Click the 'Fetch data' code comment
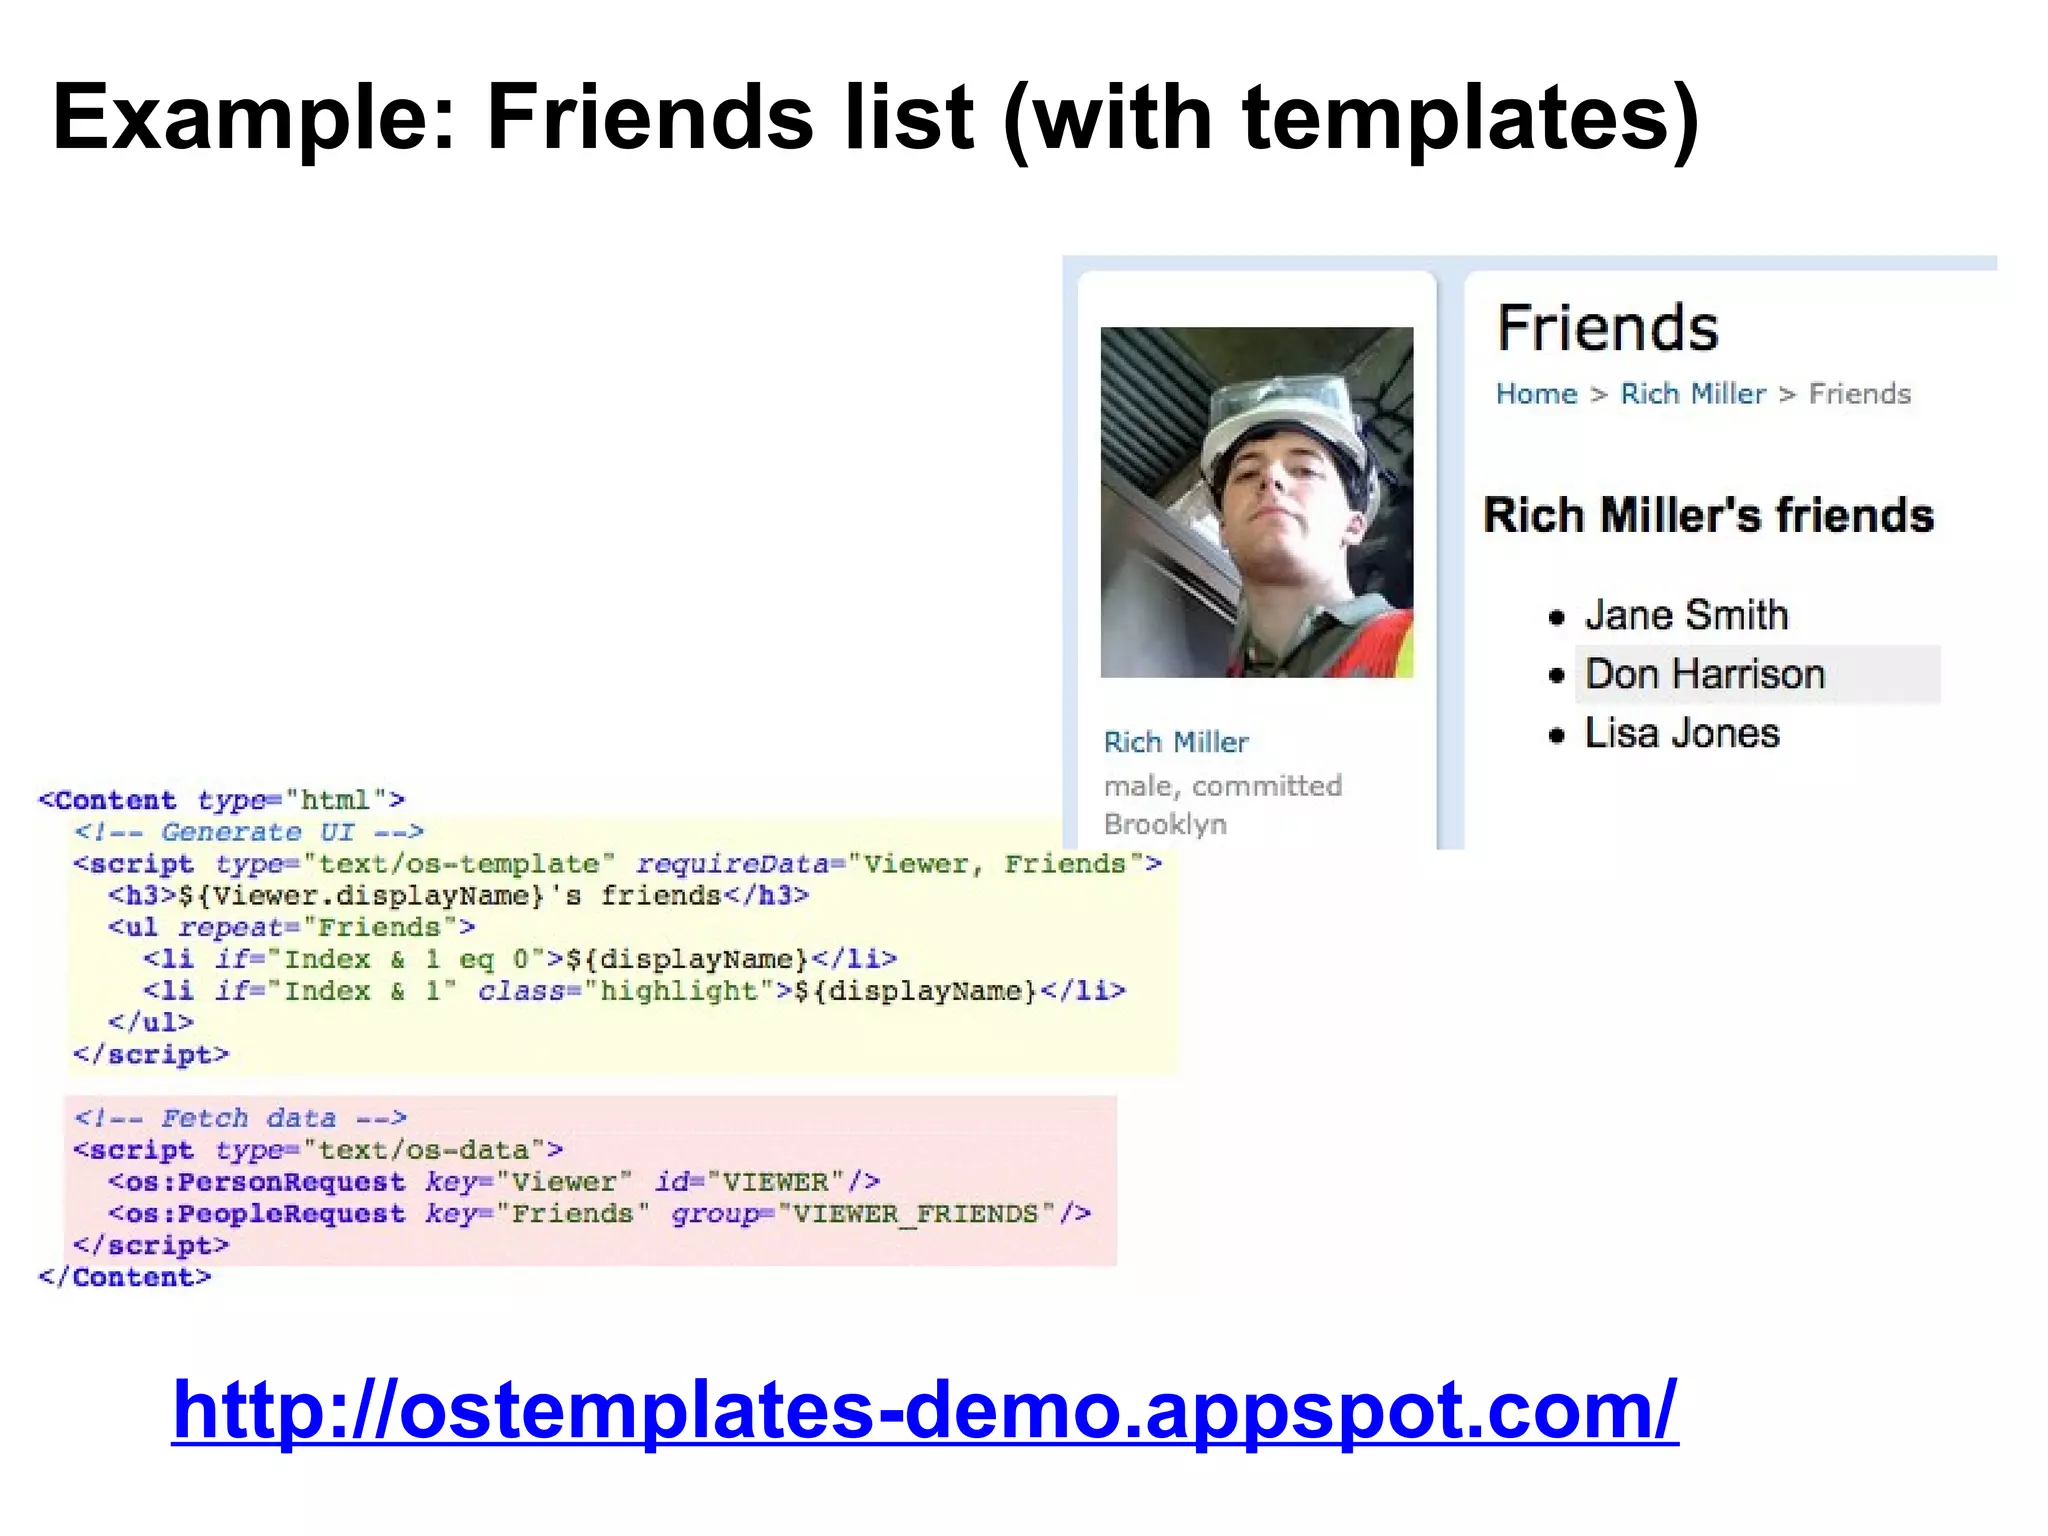Image resolution: width=2048 pixels, height=1536 pixels. pyautogui.click(x=240, y=1118)
